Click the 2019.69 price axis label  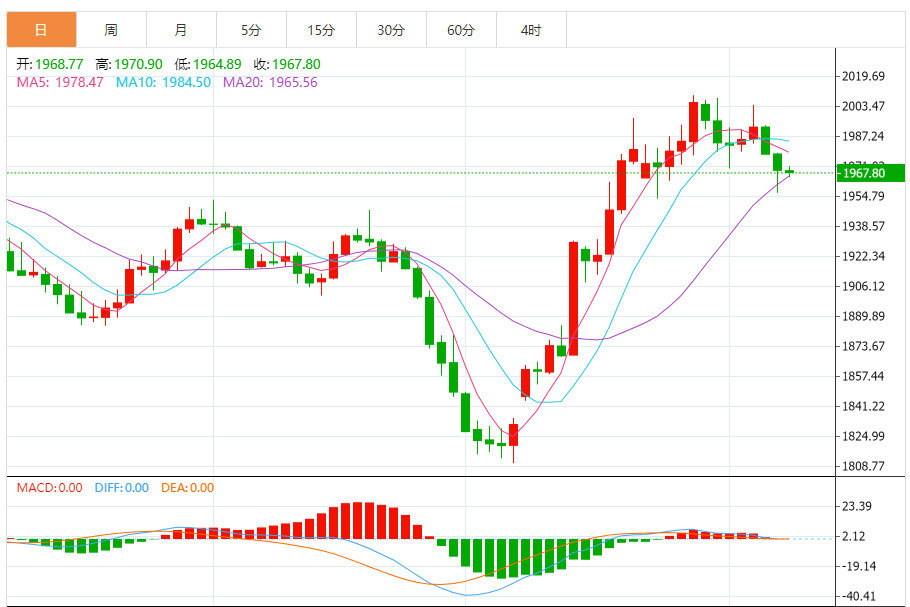pos(863,76)
